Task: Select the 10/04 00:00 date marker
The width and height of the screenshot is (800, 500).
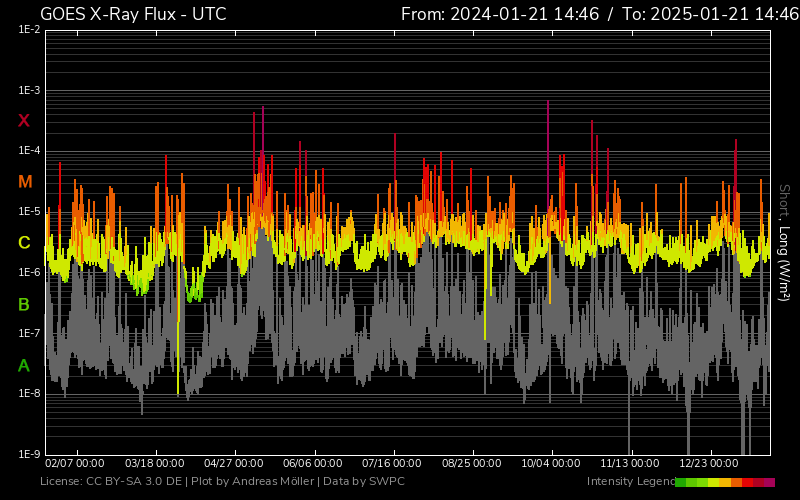Action: (x=550, y=464)
